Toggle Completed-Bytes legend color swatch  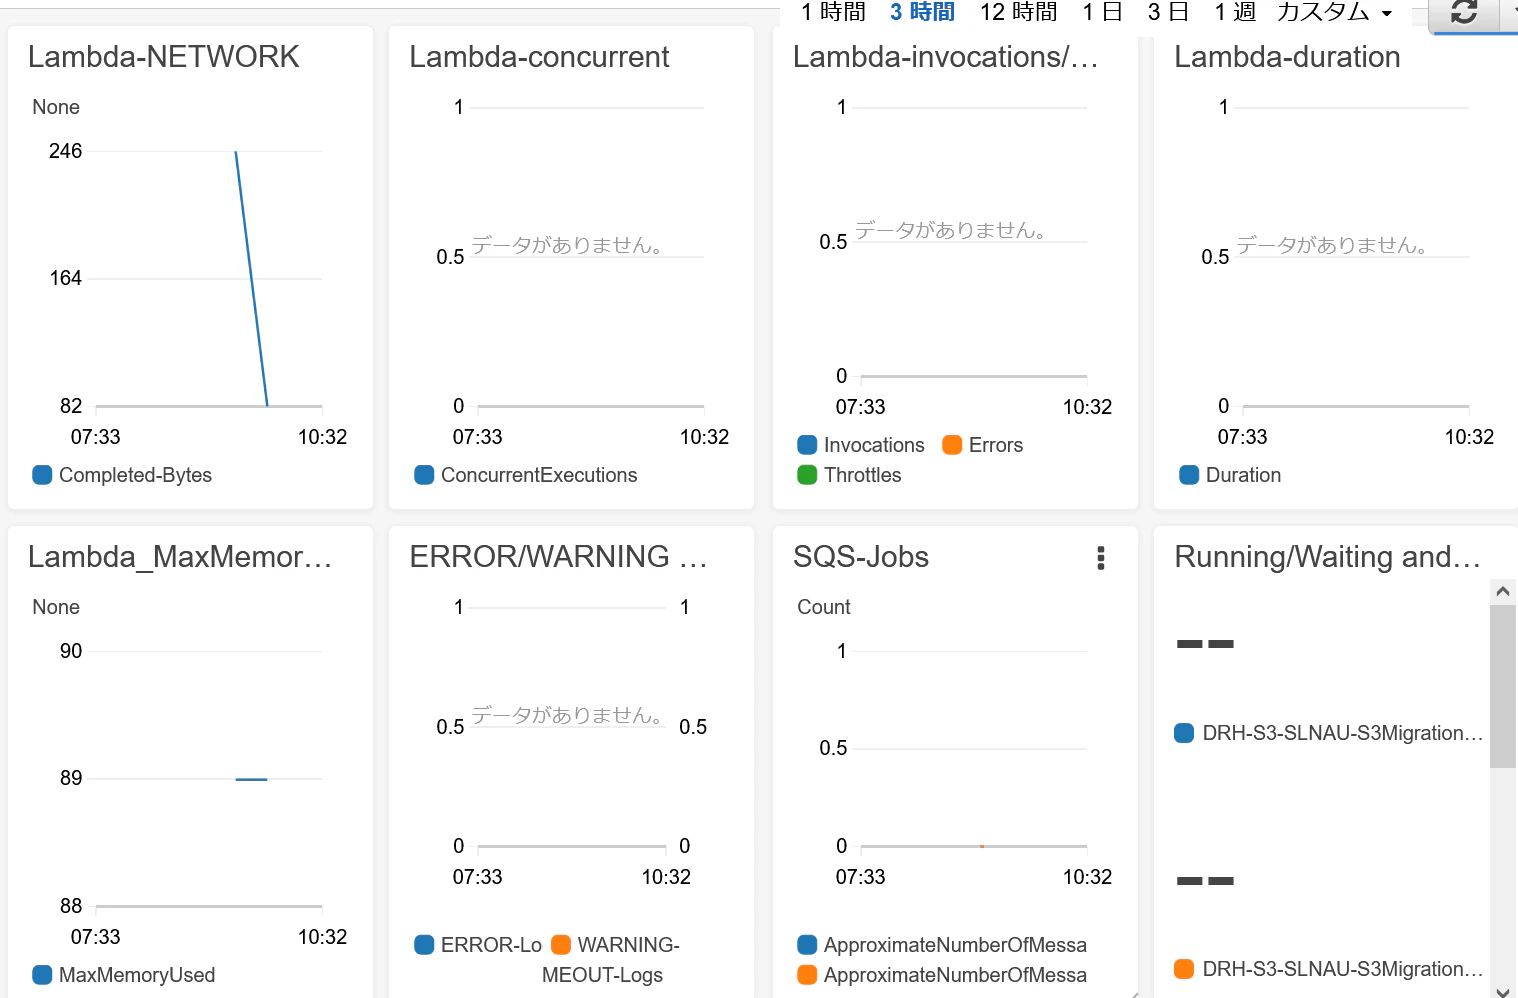coord(42,475)
